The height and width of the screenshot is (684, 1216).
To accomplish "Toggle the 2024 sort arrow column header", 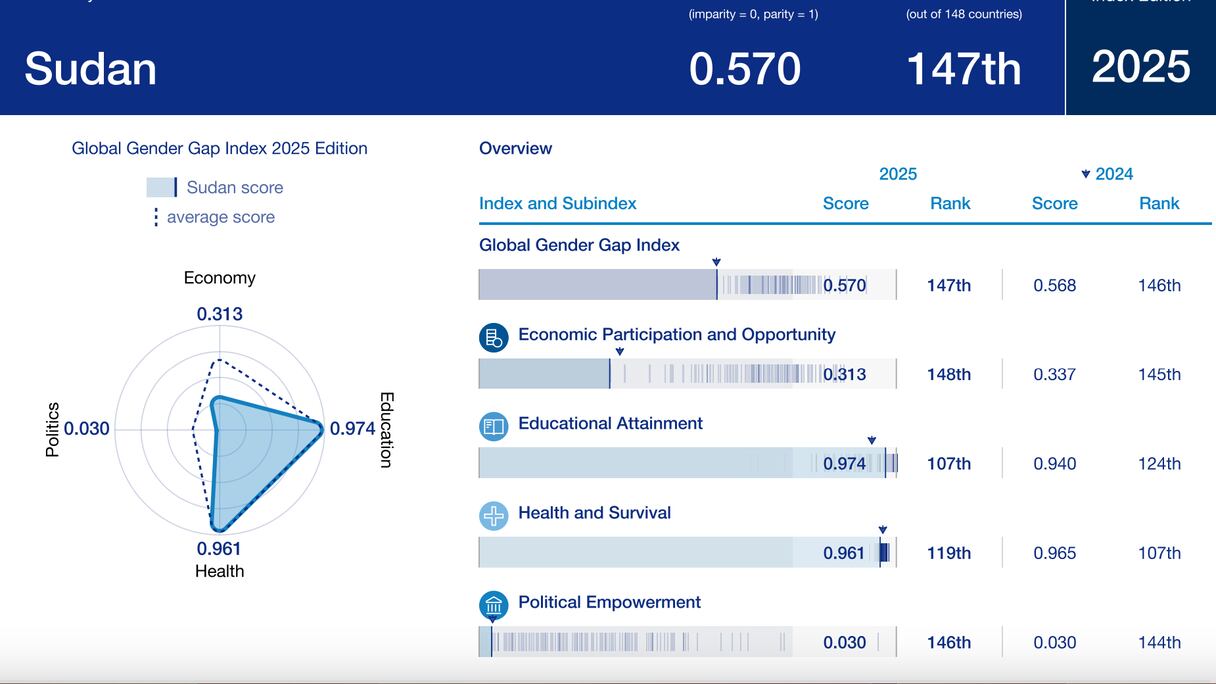I will point(1106,174).
